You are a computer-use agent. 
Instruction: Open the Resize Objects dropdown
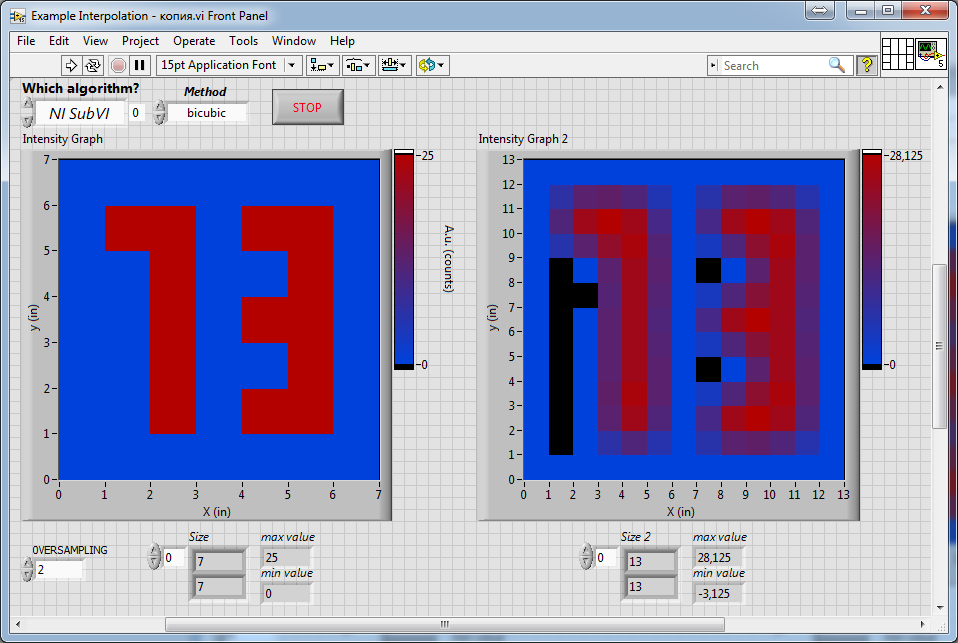pos(395,65)
